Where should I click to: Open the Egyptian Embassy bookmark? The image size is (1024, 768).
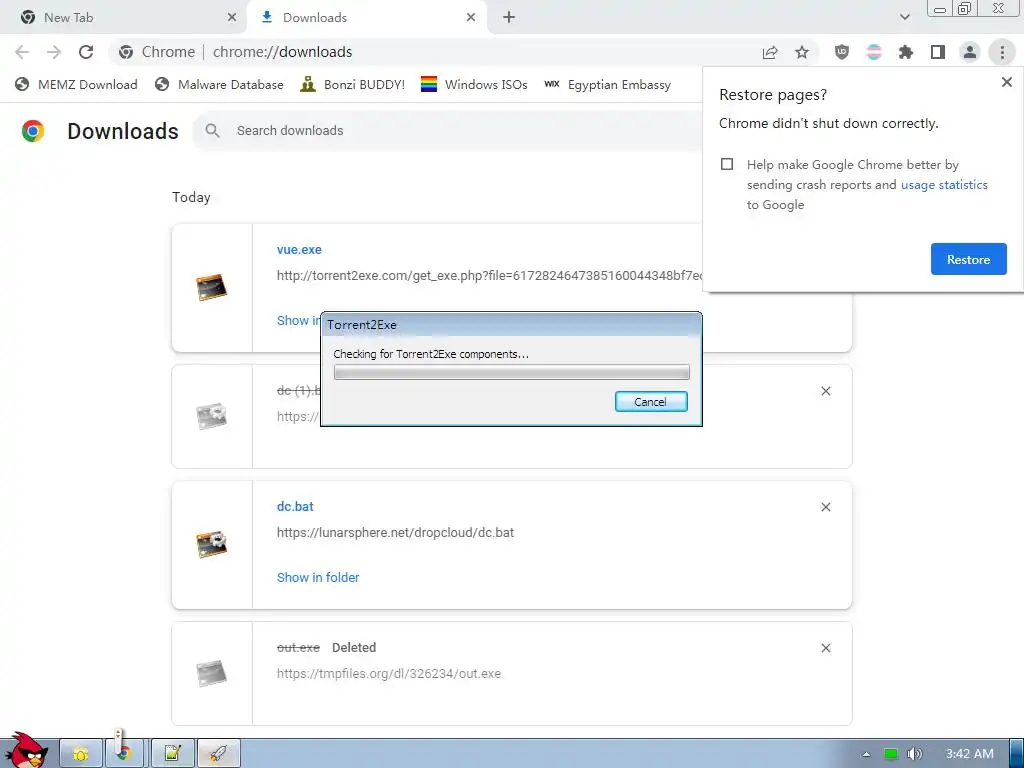click(607, 84)
